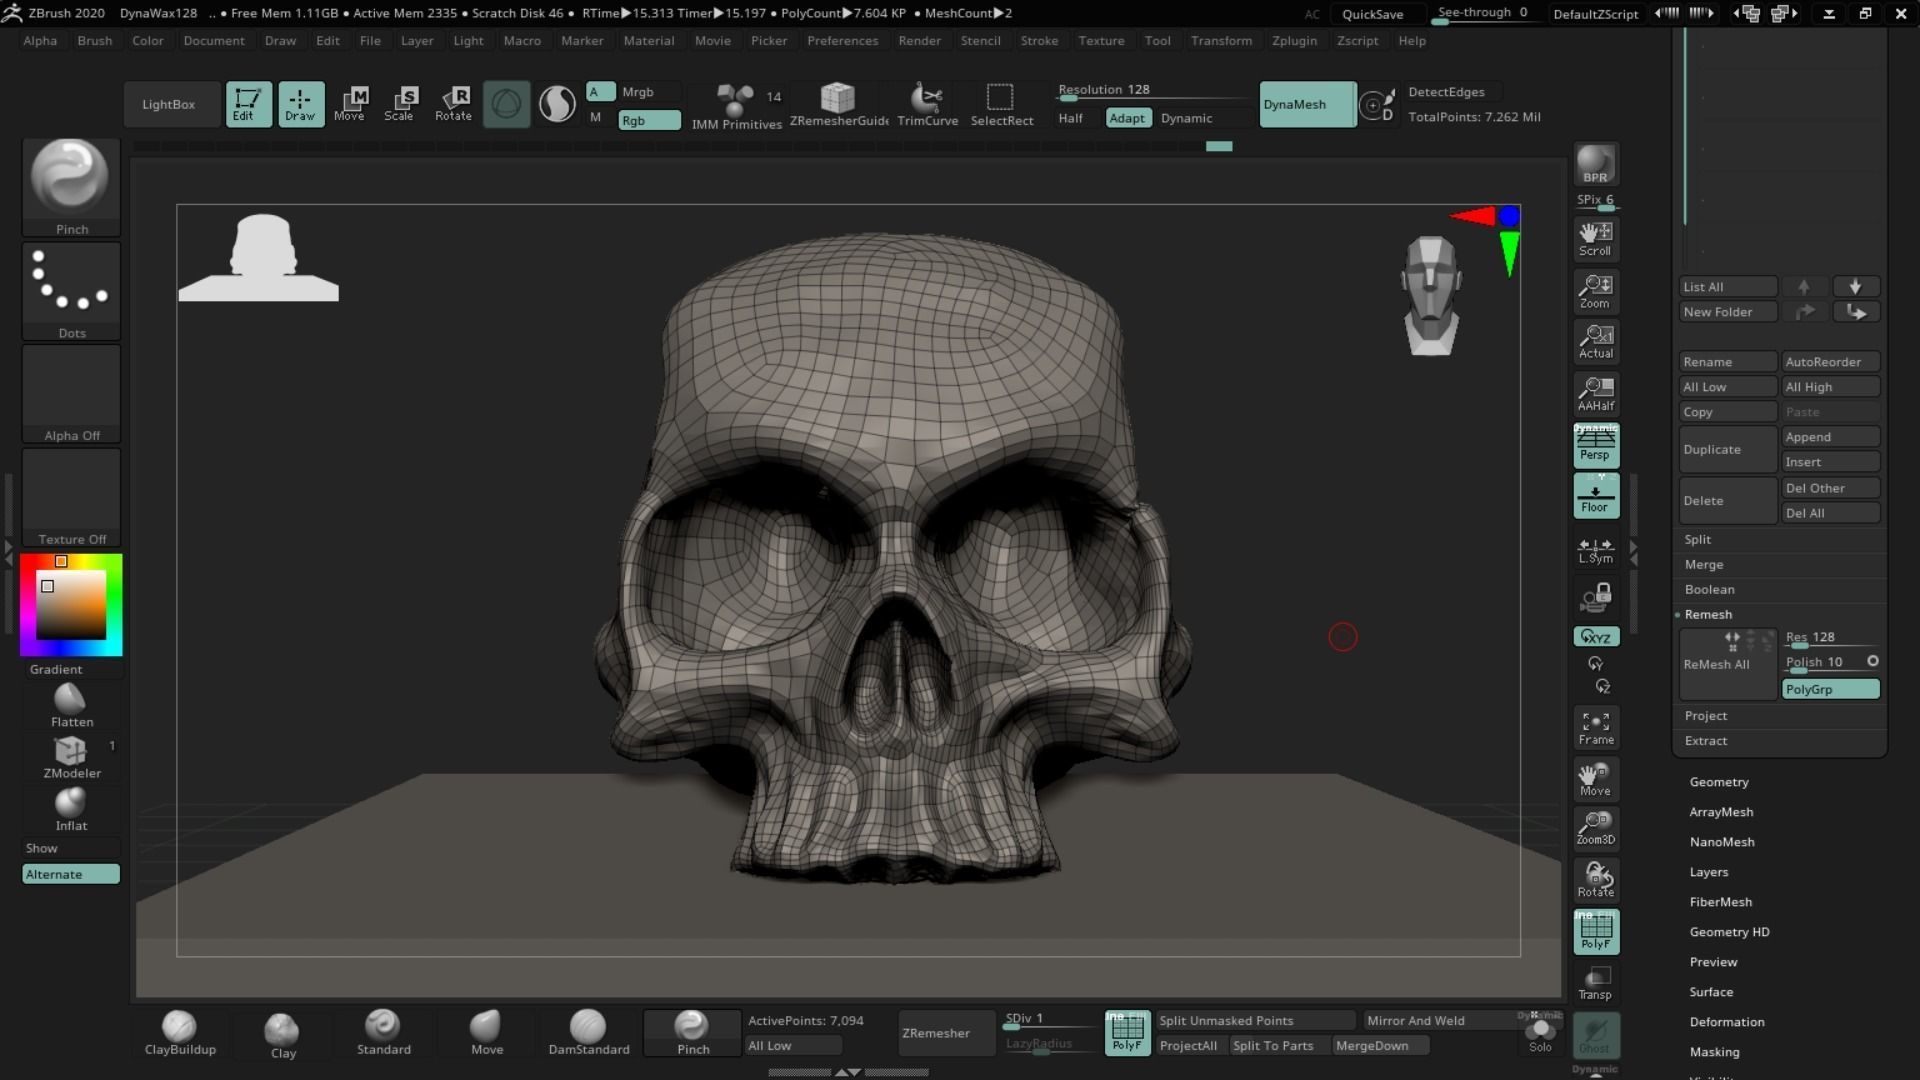Click the Texture Off slot

pyautogui.click(x=71, y=497)
